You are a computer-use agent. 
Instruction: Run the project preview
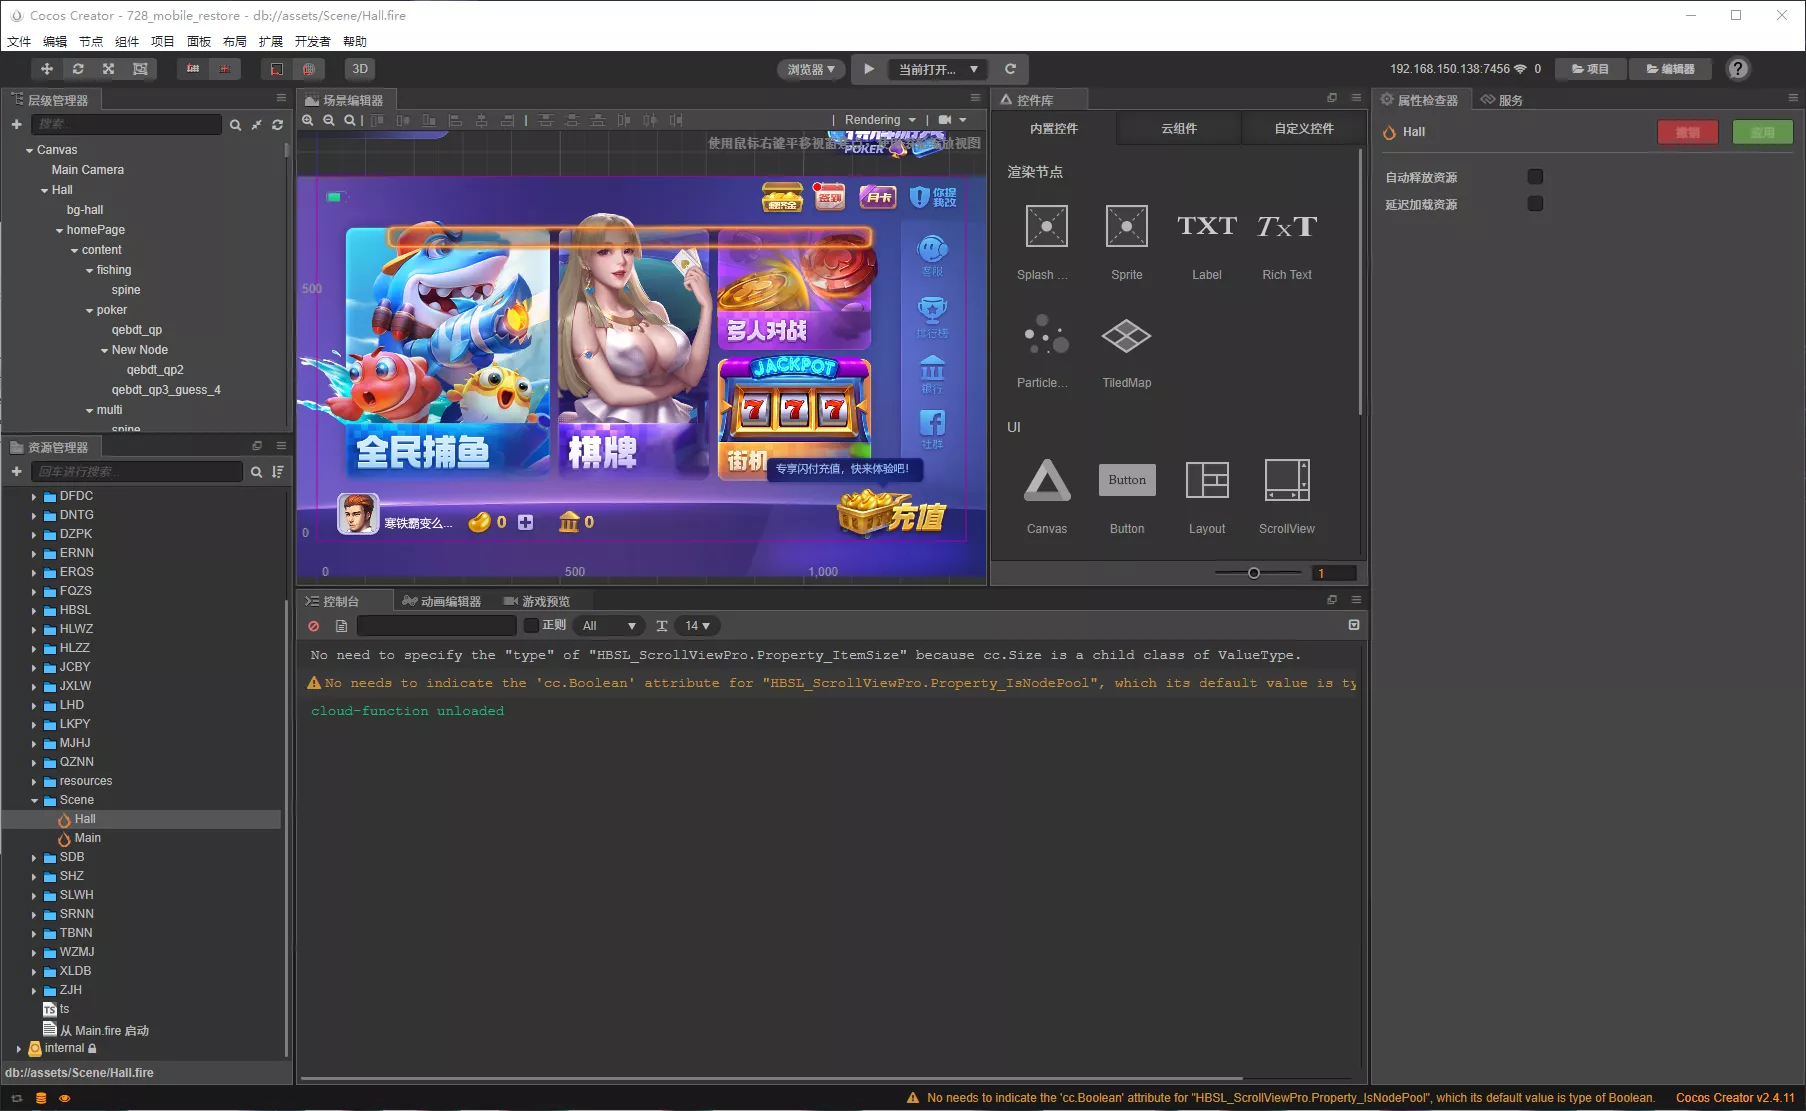(868, 69)
